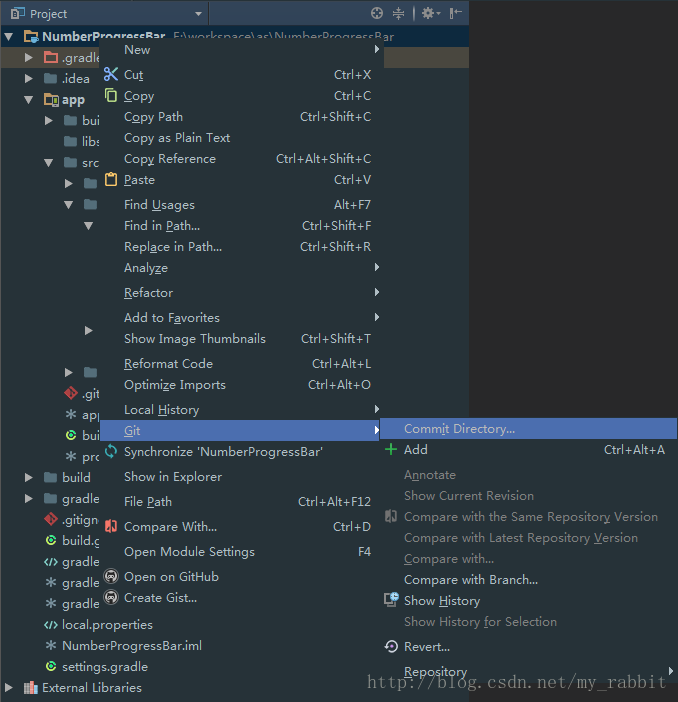Click the clipboard icon beside Paste
The height and width of the screenshot is (702, 678).
tap(111, 179)
